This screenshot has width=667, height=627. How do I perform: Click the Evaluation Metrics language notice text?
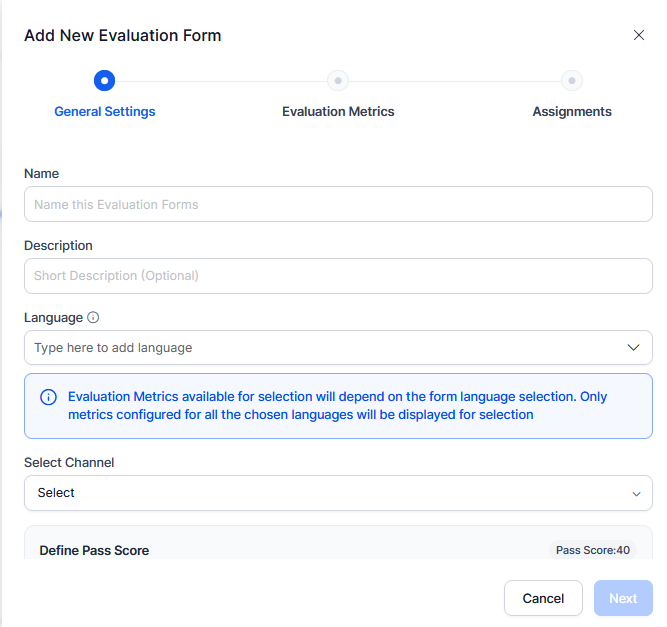pos(337,405)
